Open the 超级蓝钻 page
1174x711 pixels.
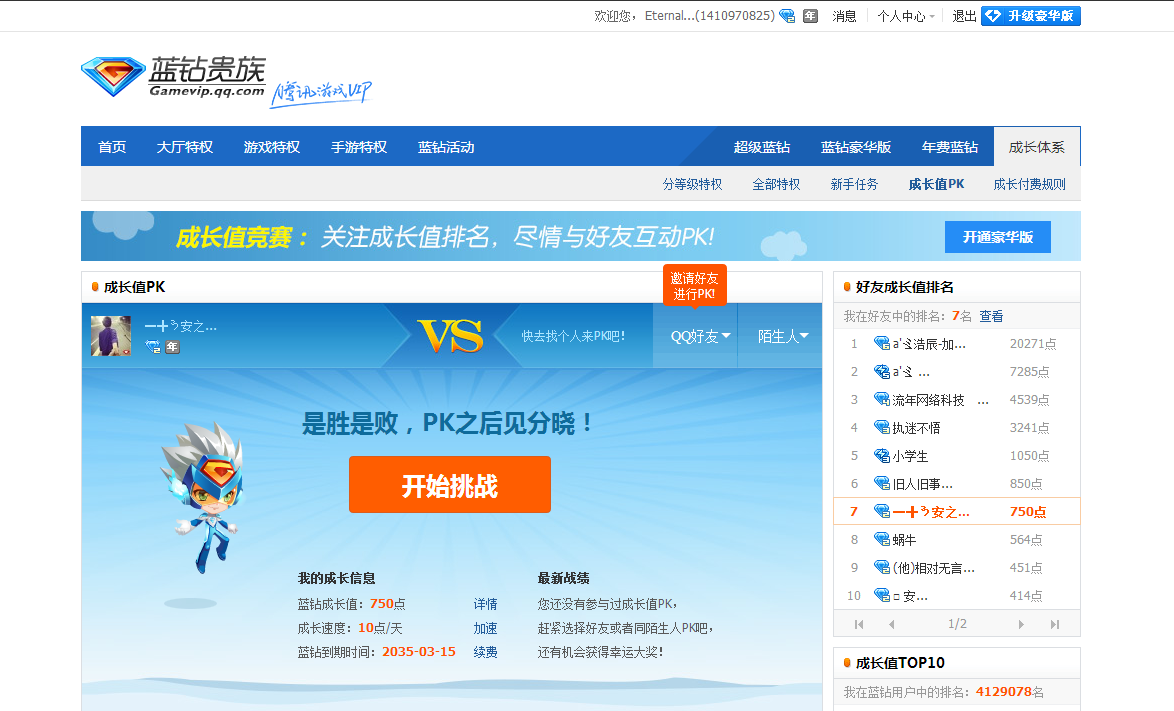tap(761, 147)
